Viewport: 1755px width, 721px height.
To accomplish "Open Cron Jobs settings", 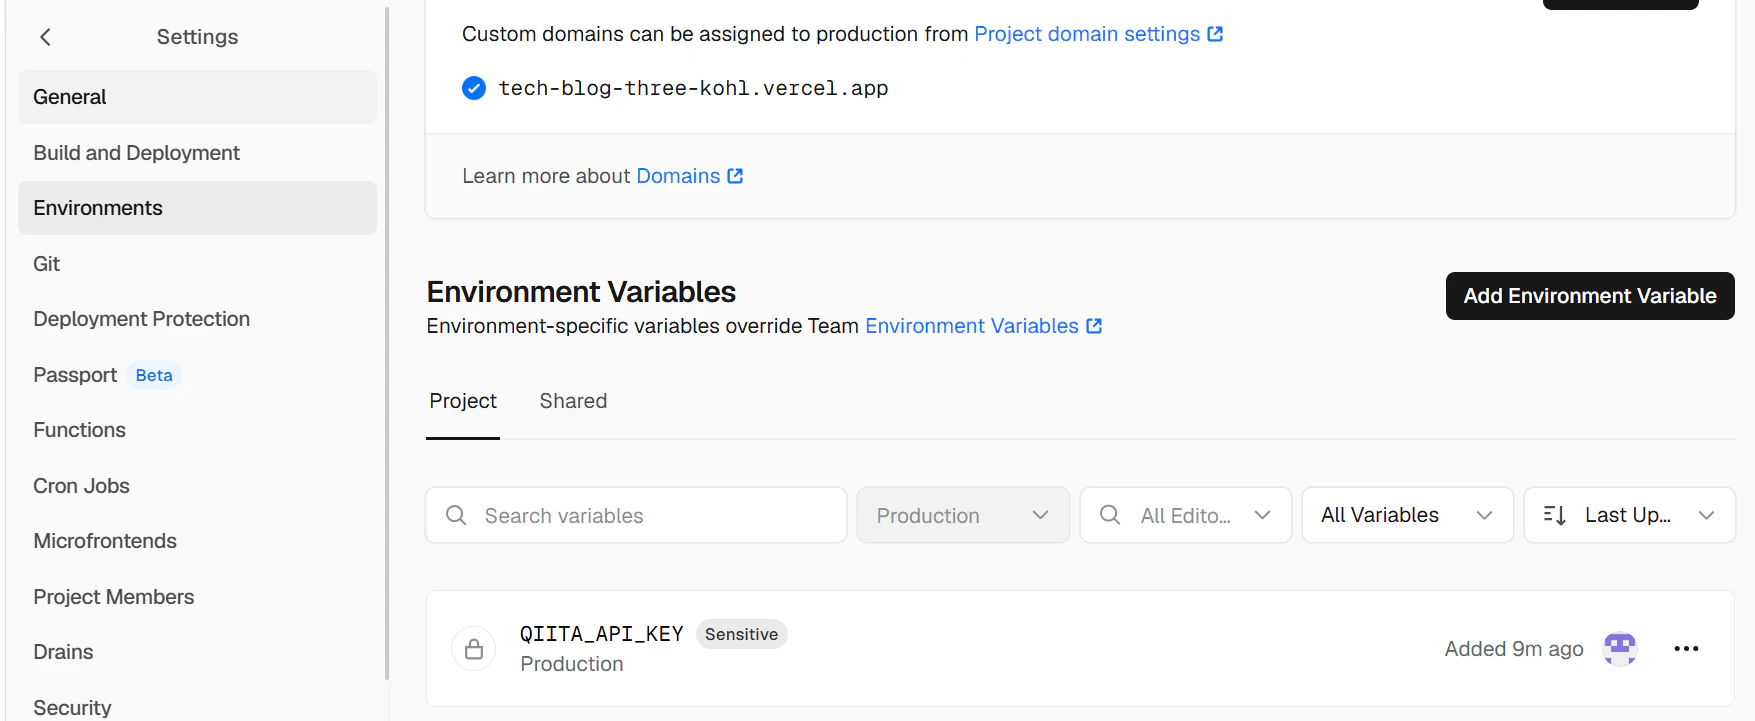I will coord(197,486).
